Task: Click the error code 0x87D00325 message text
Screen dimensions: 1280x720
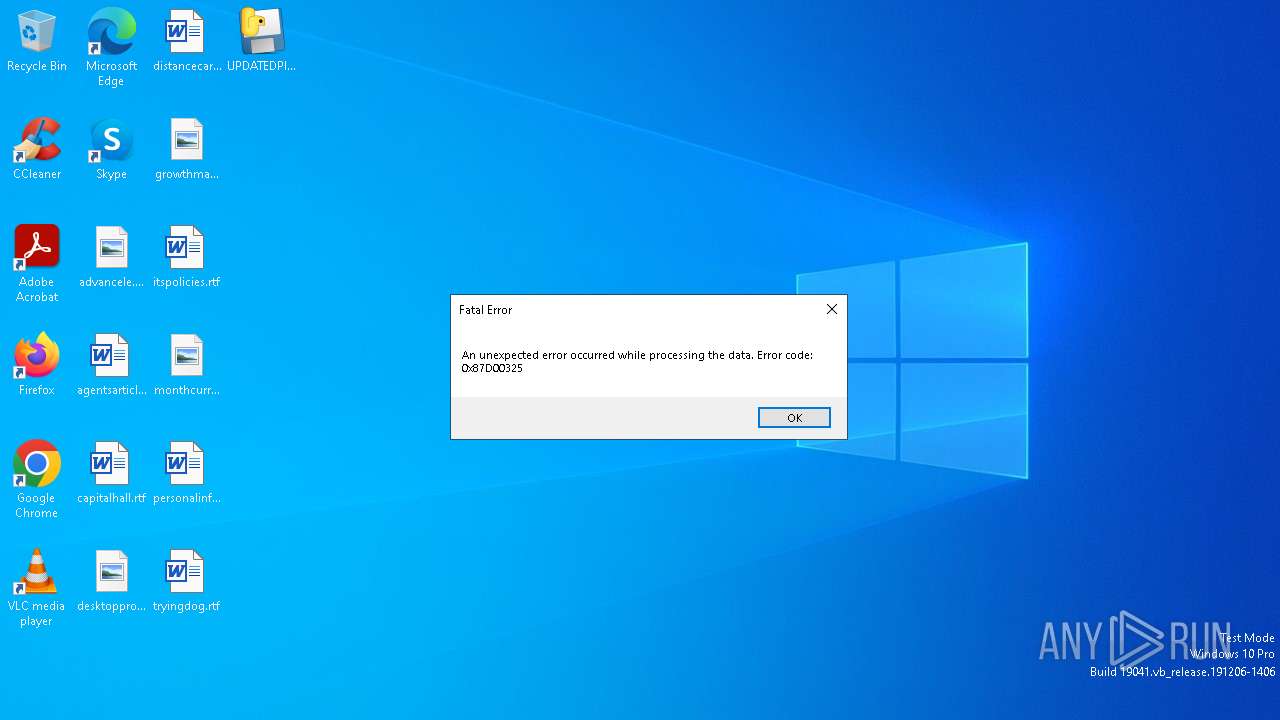Action: (637, 362)
